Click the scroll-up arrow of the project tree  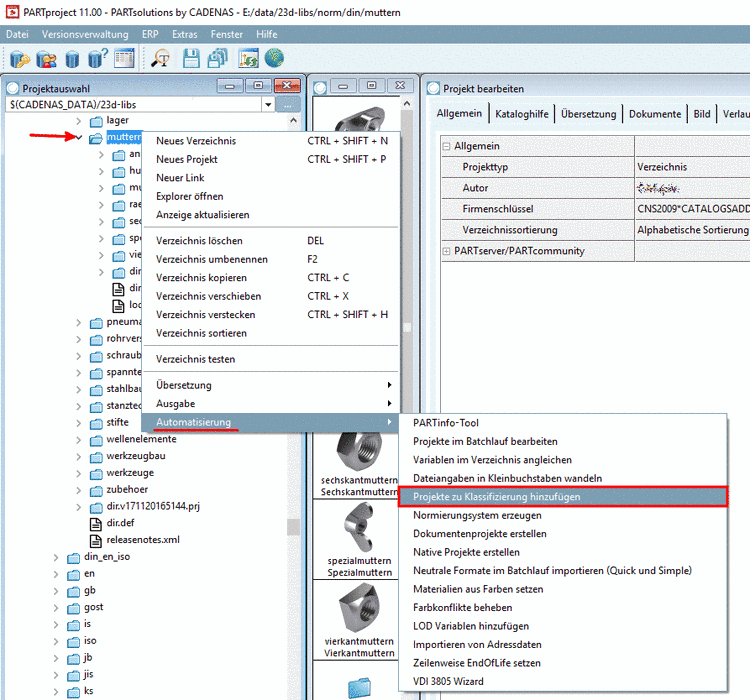[x=294, y=121]
